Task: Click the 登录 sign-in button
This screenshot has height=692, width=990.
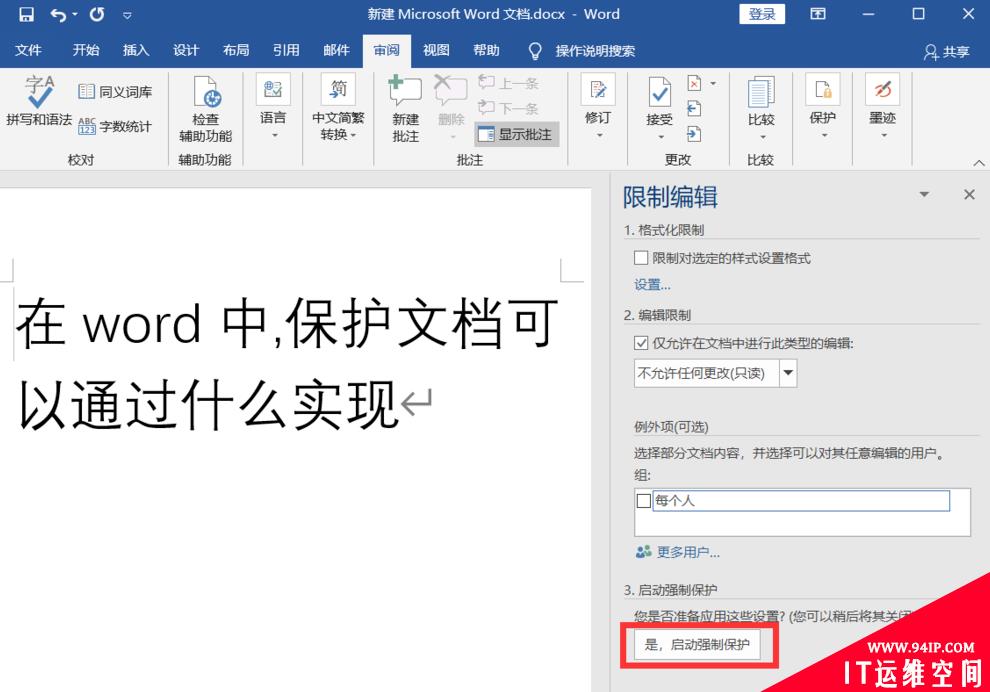Action: tap(762, 14)
